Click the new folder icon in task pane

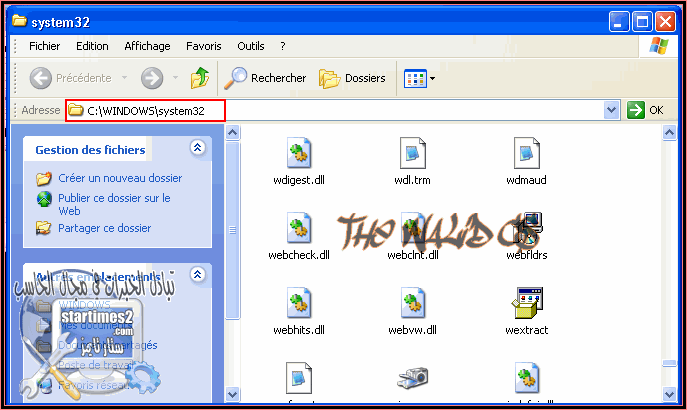click(44, 179)
